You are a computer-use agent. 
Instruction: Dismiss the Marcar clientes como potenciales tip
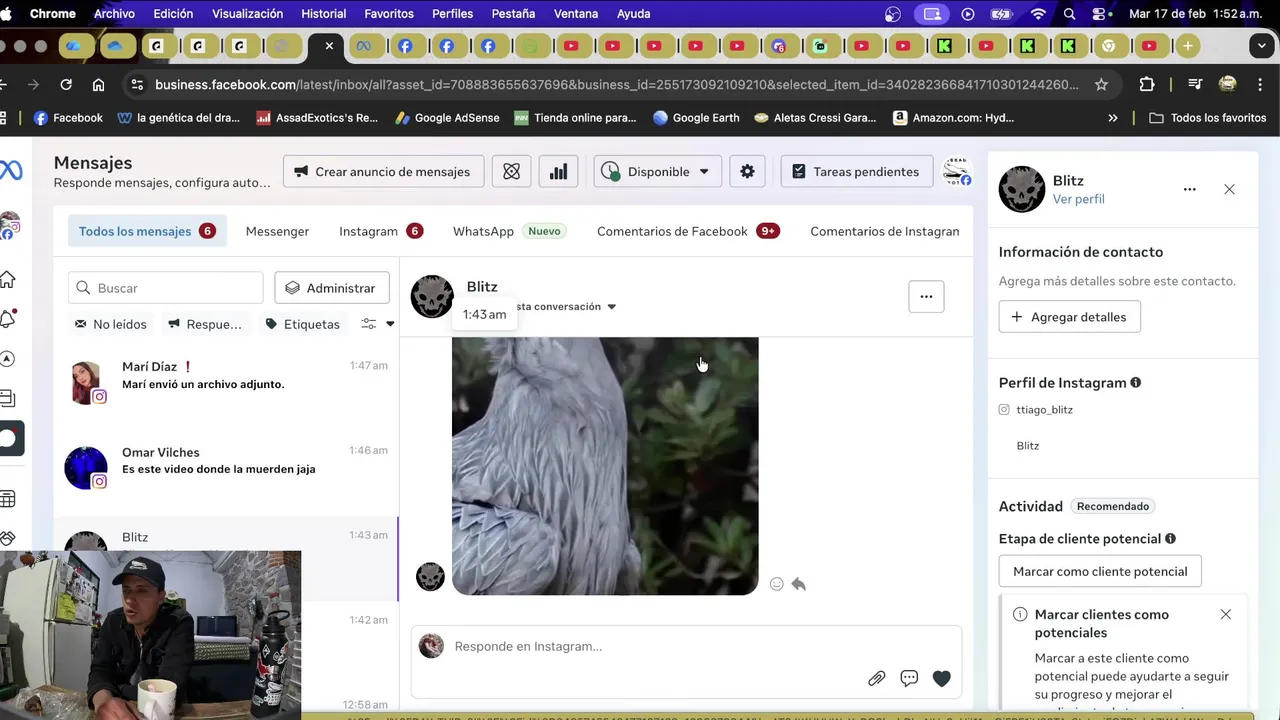pos(1225,614)
